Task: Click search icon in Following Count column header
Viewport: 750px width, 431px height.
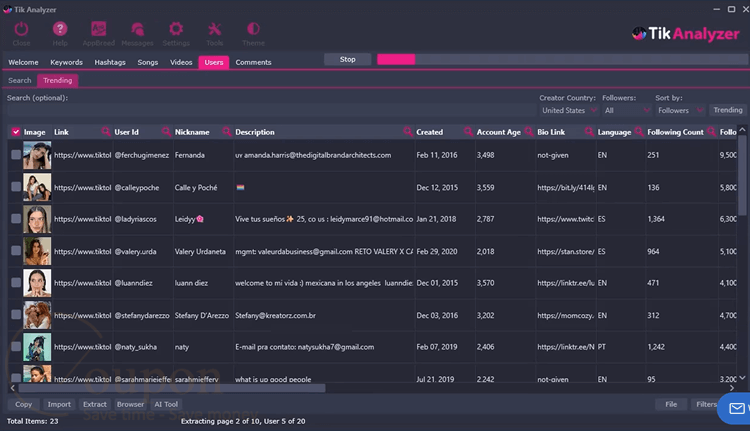Action: click(x=711, y=132)
